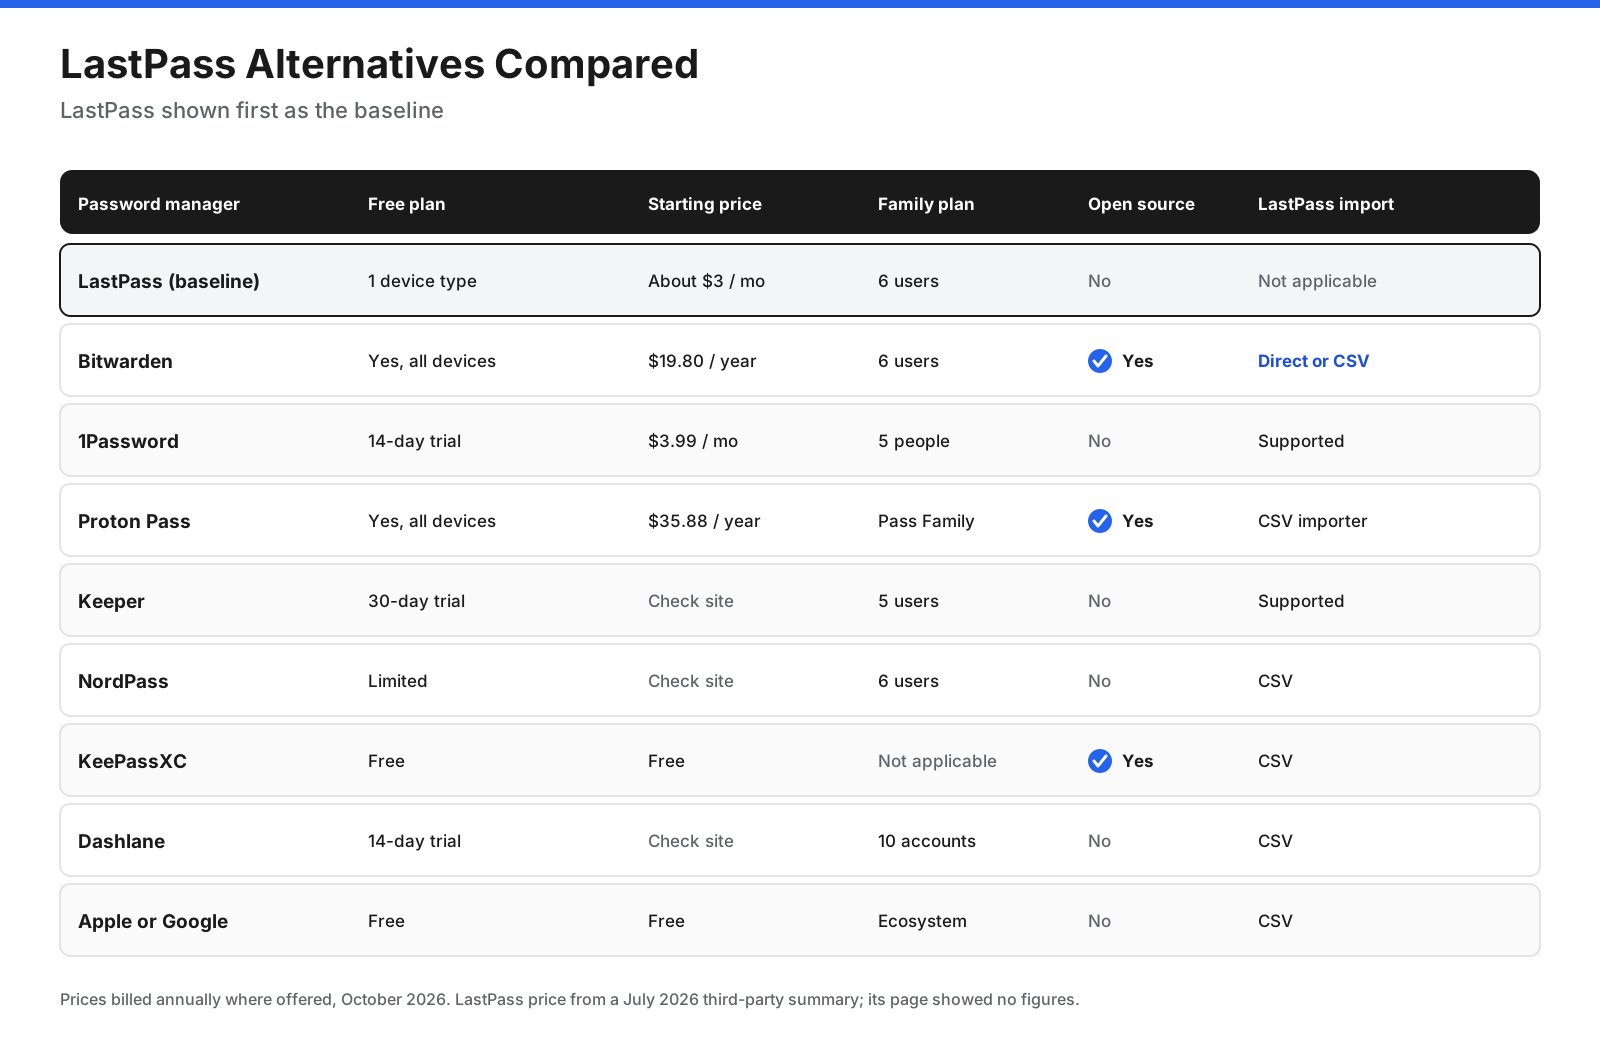Select the 'LastPass (baseline)' row name

pyautogui.click(x=169, y=281)
